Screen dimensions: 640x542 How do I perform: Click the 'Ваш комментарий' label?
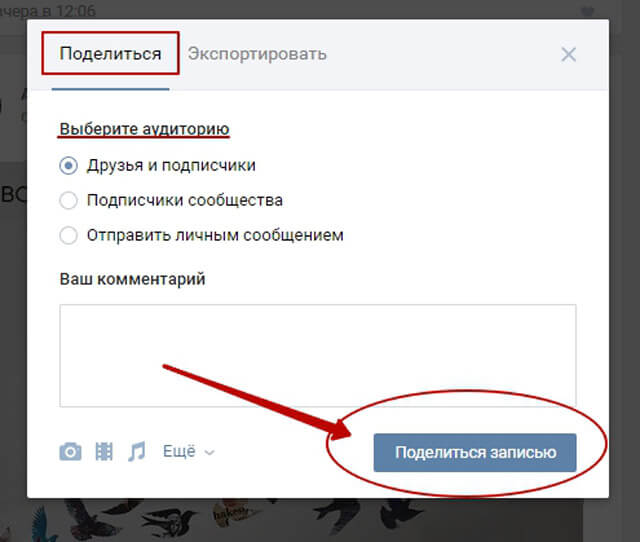click(x=132, y=279)
